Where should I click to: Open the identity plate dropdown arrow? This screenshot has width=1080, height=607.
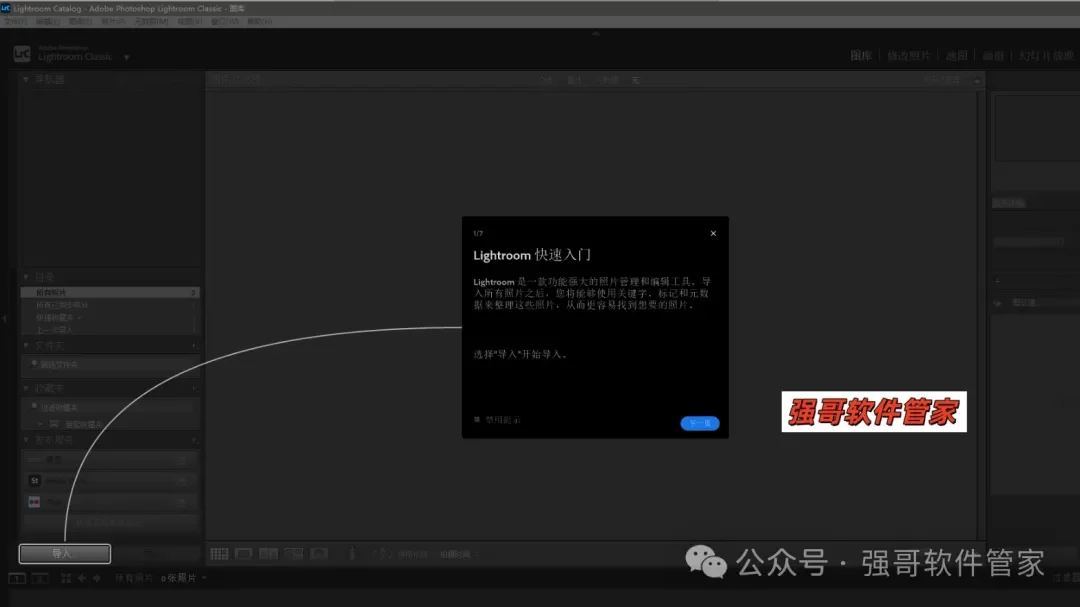127,57
